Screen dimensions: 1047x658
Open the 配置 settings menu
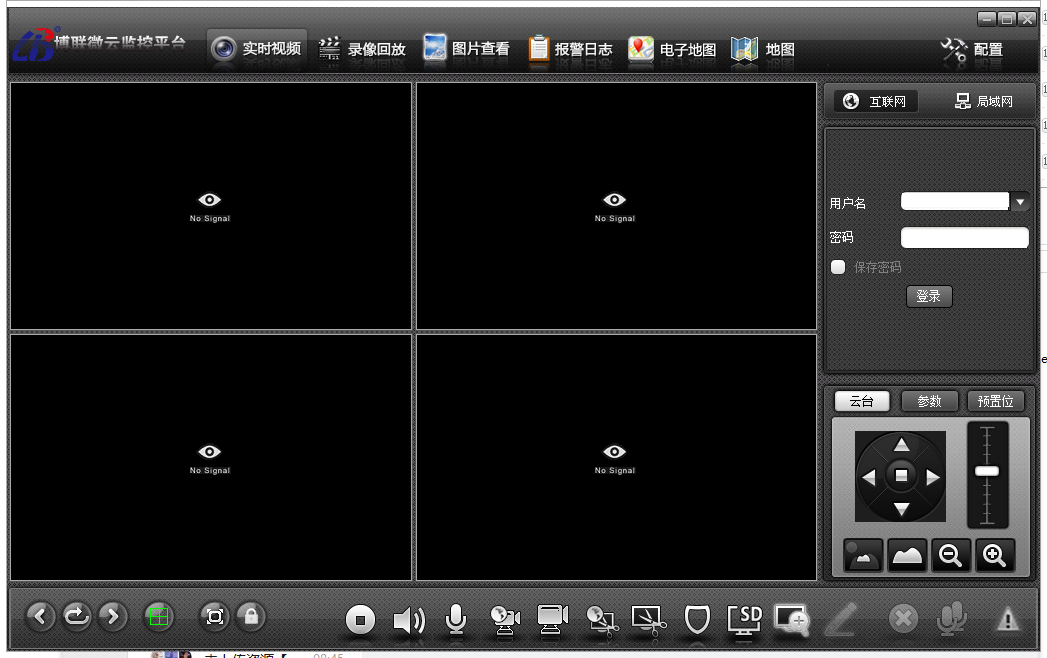click(x=973, y=49)
